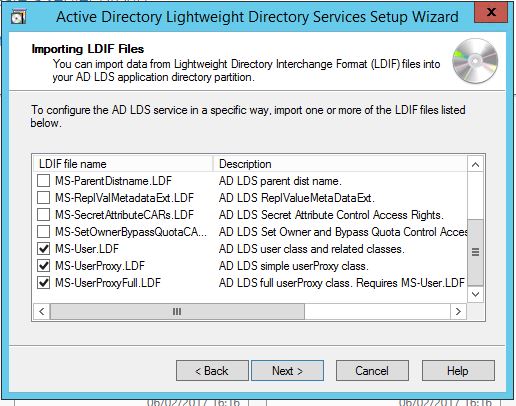Click the vertical scrollbar thumb
Image resolution: width=516 pixels, height=406 pixels.
475,252
